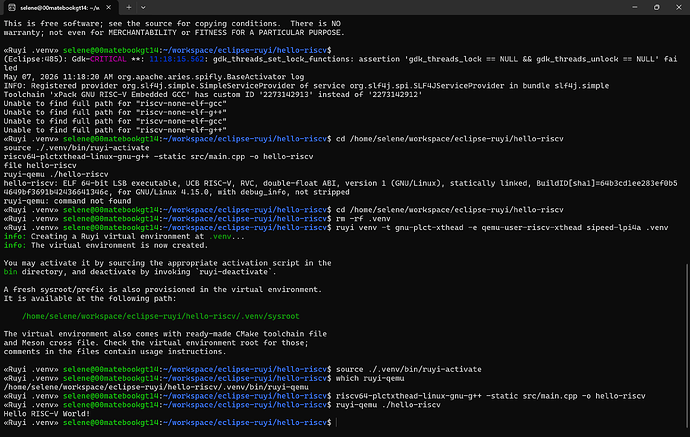Image resolution: width=690 pixels, height=437 pixels.
Task: Click 'It is available at the following path:'
Action: [x=90, y=298]
